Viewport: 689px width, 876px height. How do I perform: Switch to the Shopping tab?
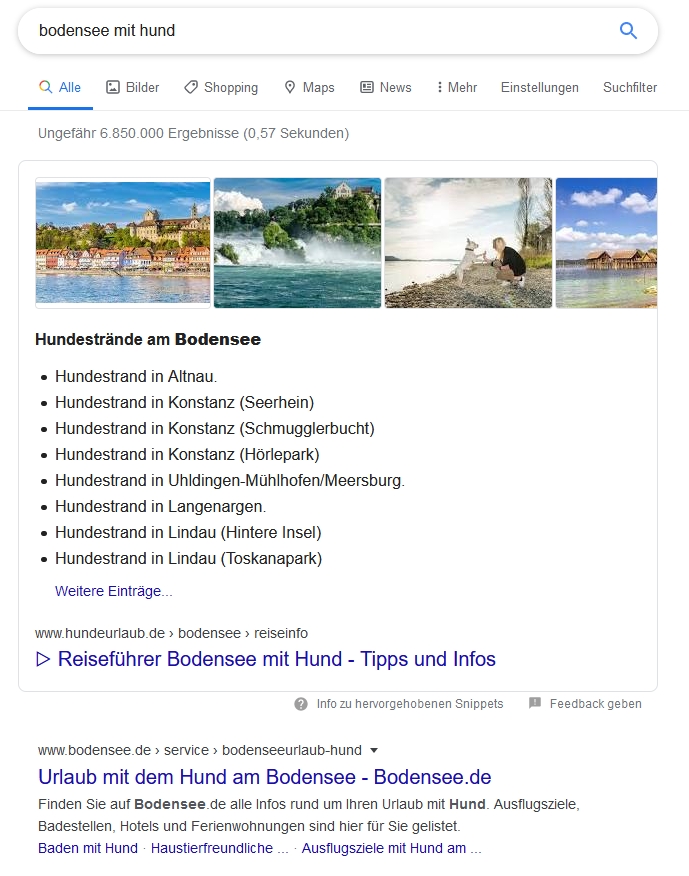(221, 88)
